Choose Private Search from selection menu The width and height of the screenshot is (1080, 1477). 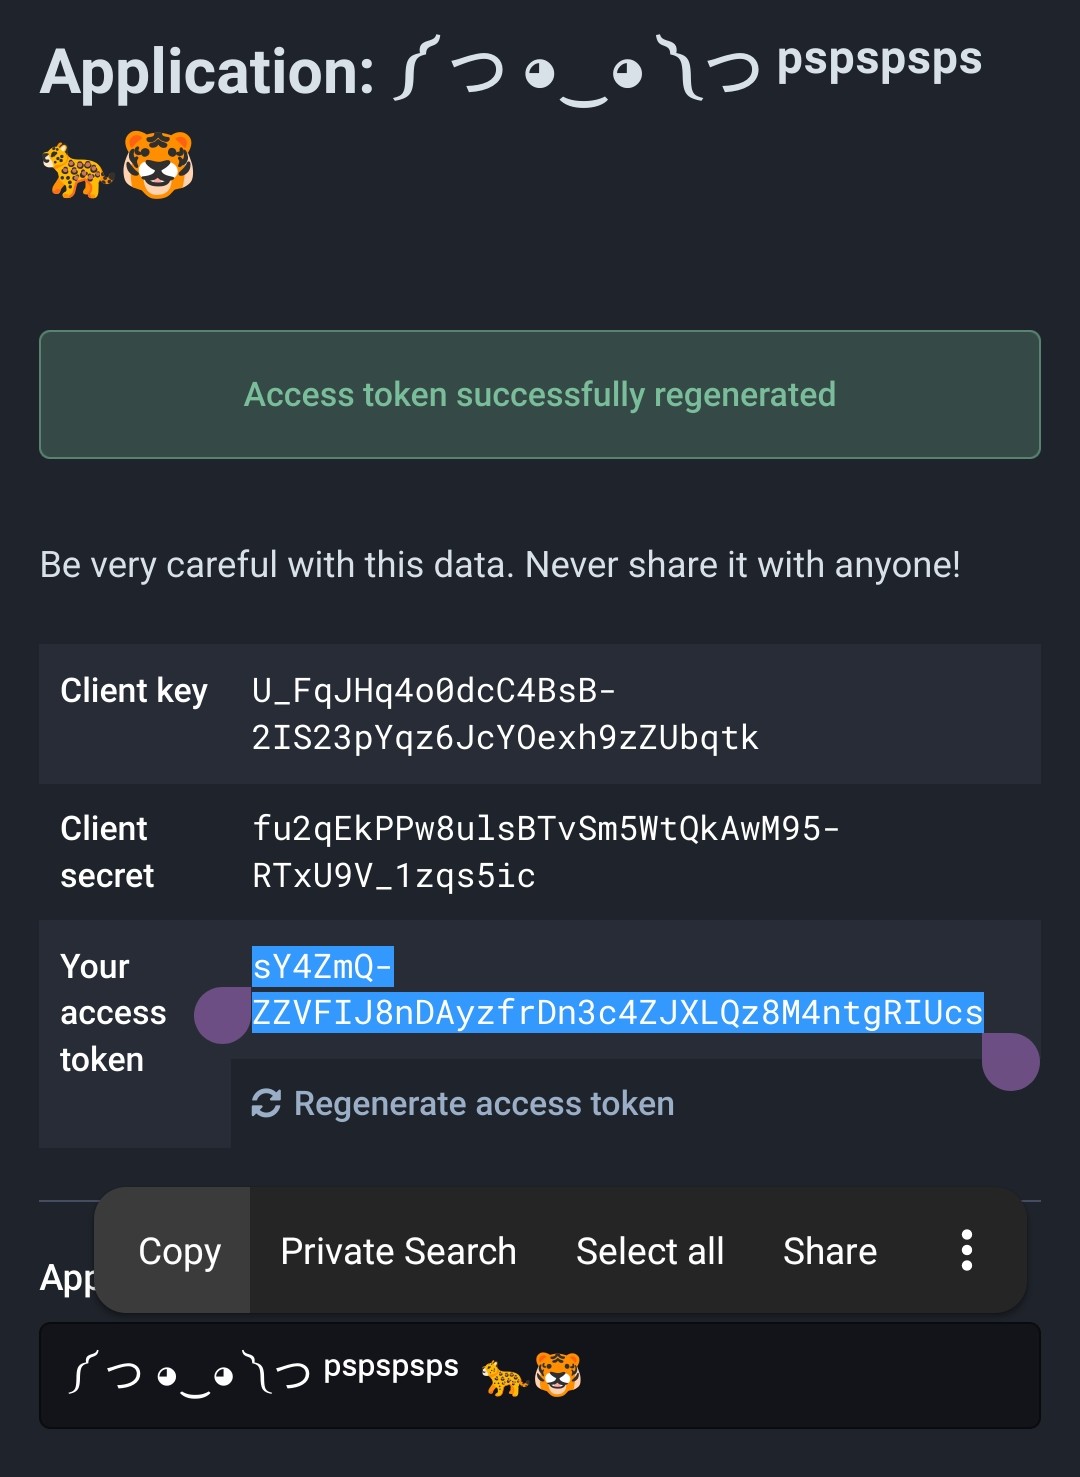tap(398, 1251)
